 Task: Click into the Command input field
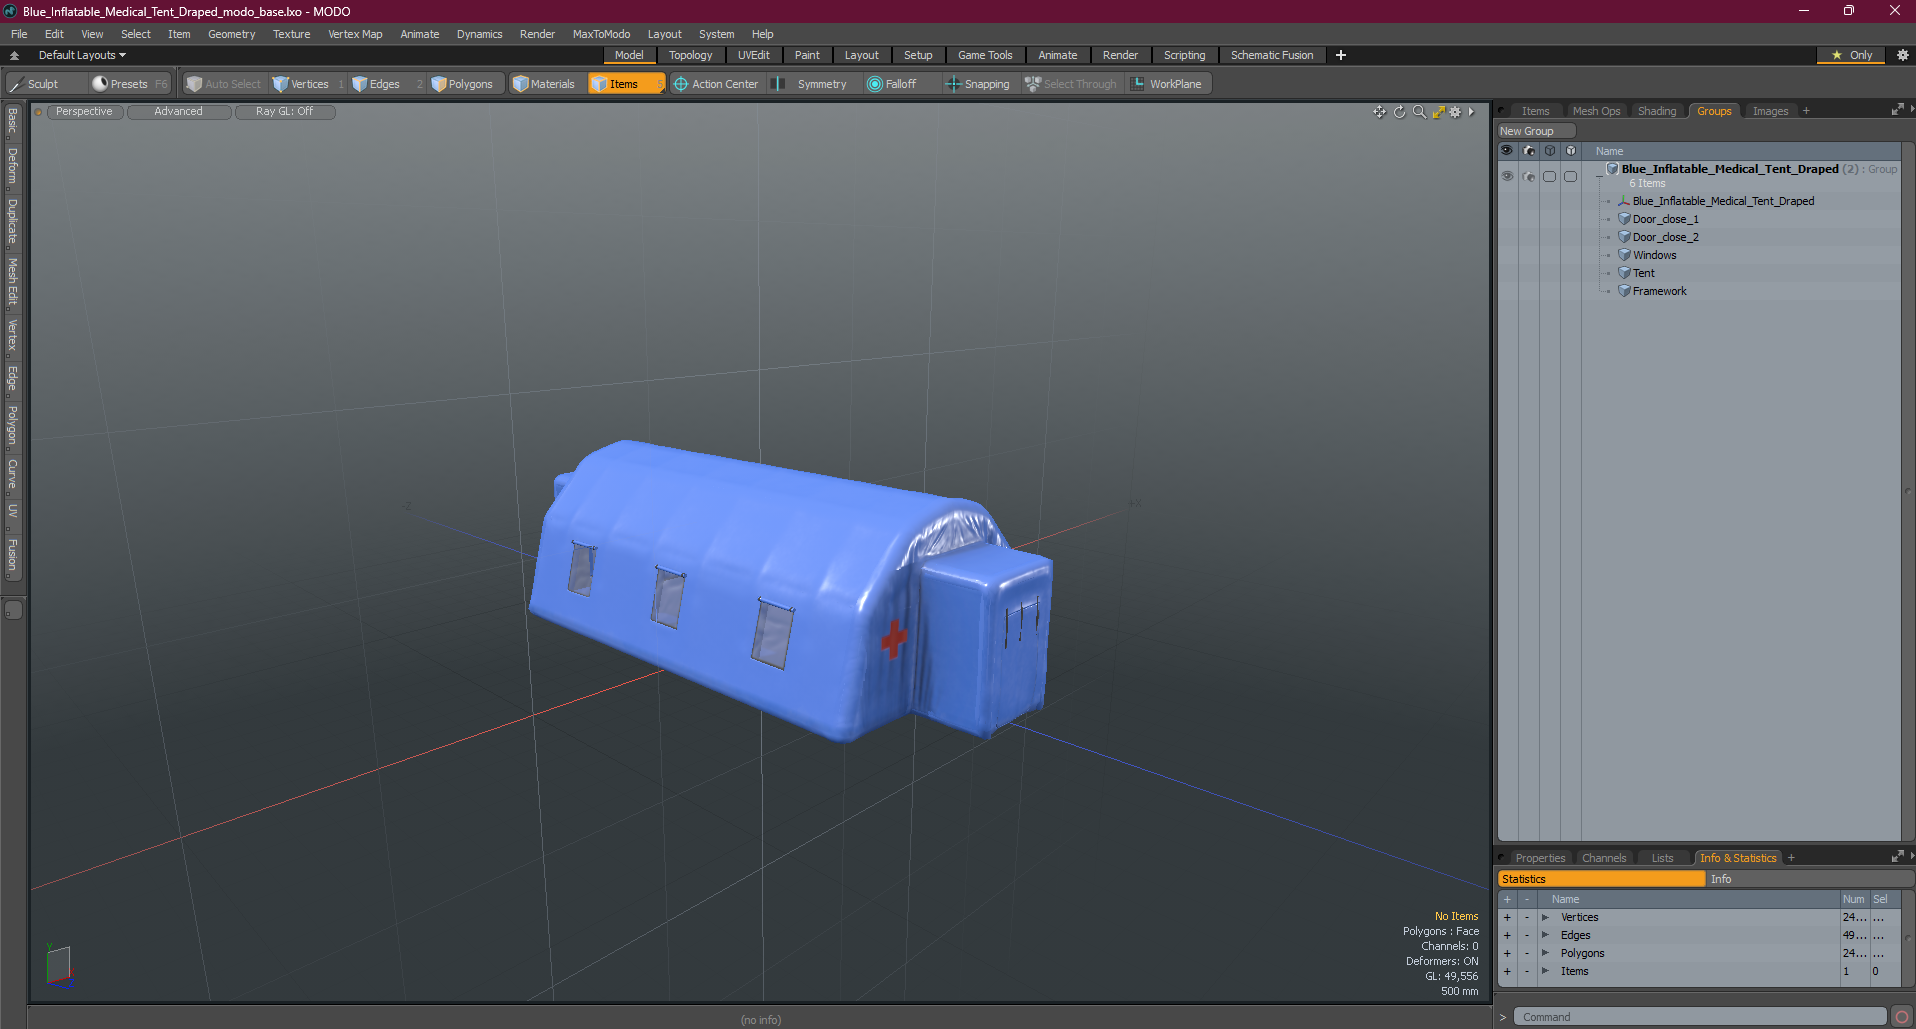click(1699, 1017)
